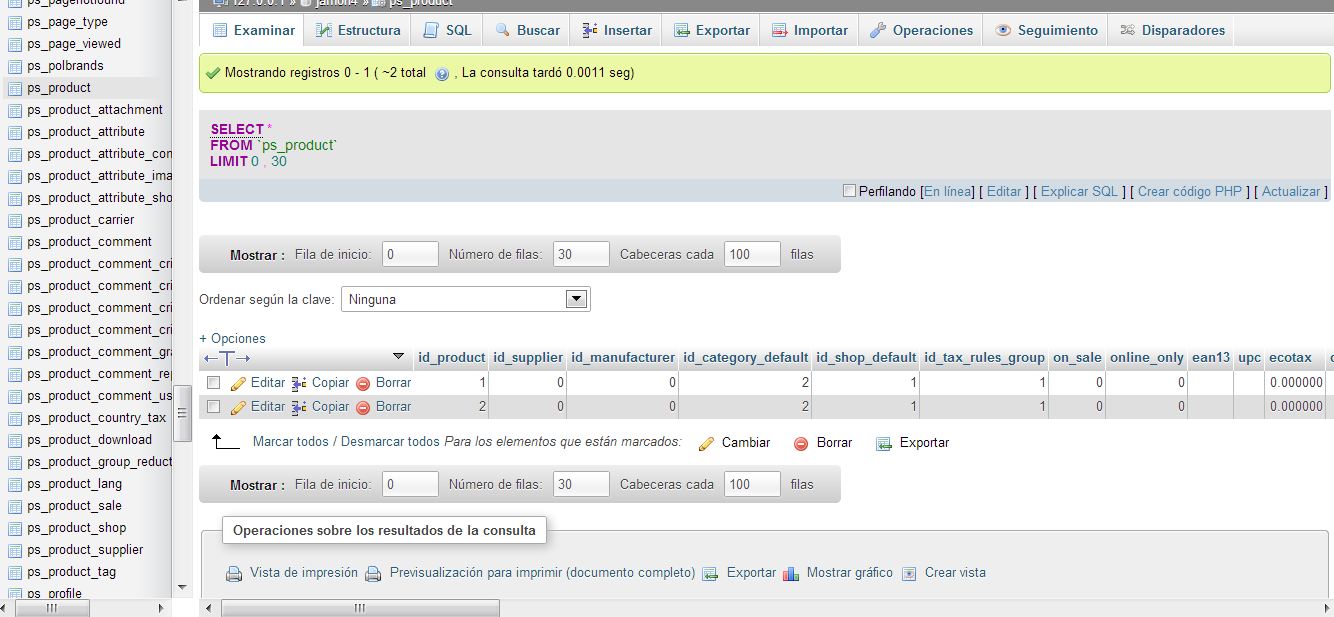Click table icon beside ps_product_tag
The width and height of the screenshot is (1334, 617).
pos(14,572)
